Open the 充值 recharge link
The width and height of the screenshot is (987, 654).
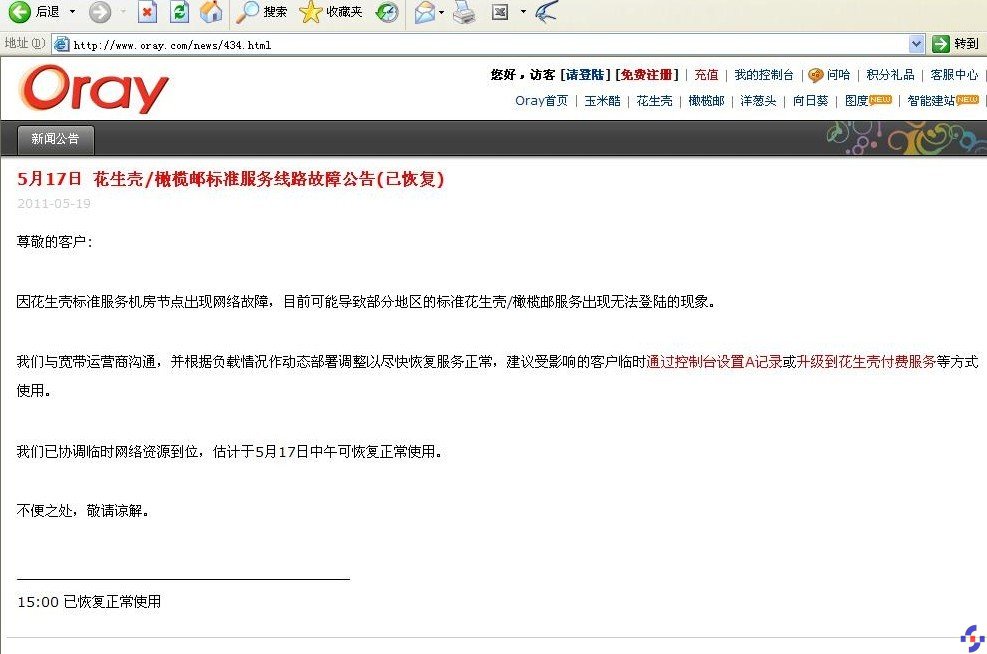point(706,75)
